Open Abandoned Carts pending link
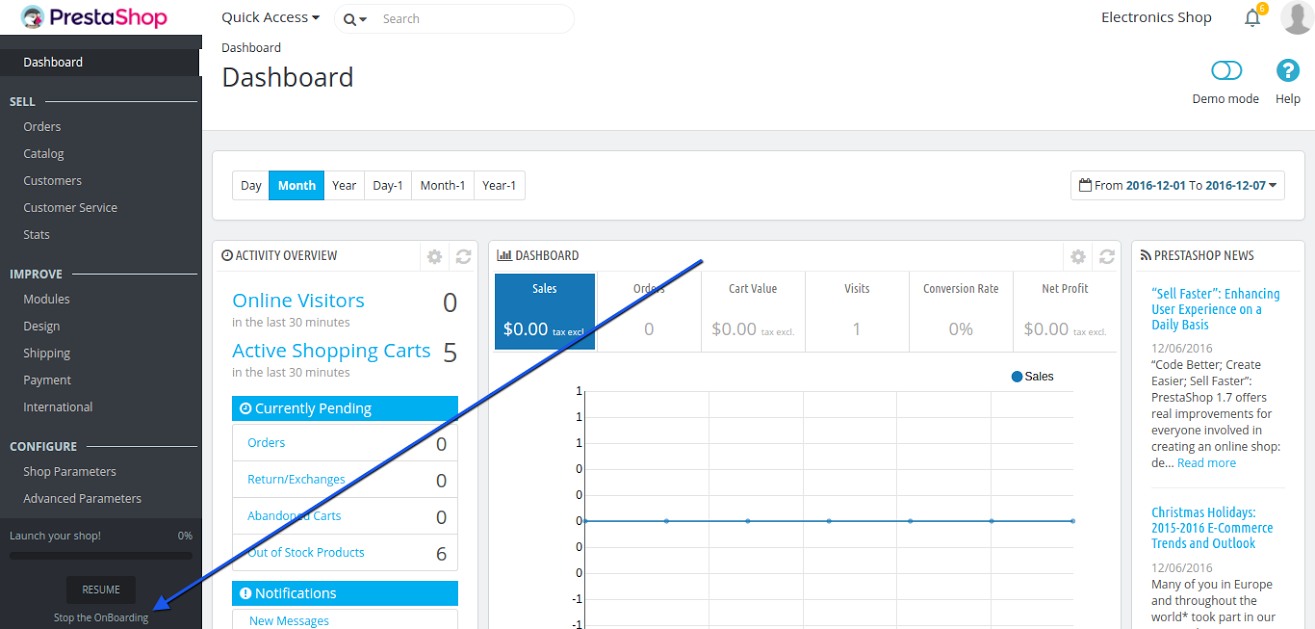The image size is (1315, 629). tap(294, 516)
